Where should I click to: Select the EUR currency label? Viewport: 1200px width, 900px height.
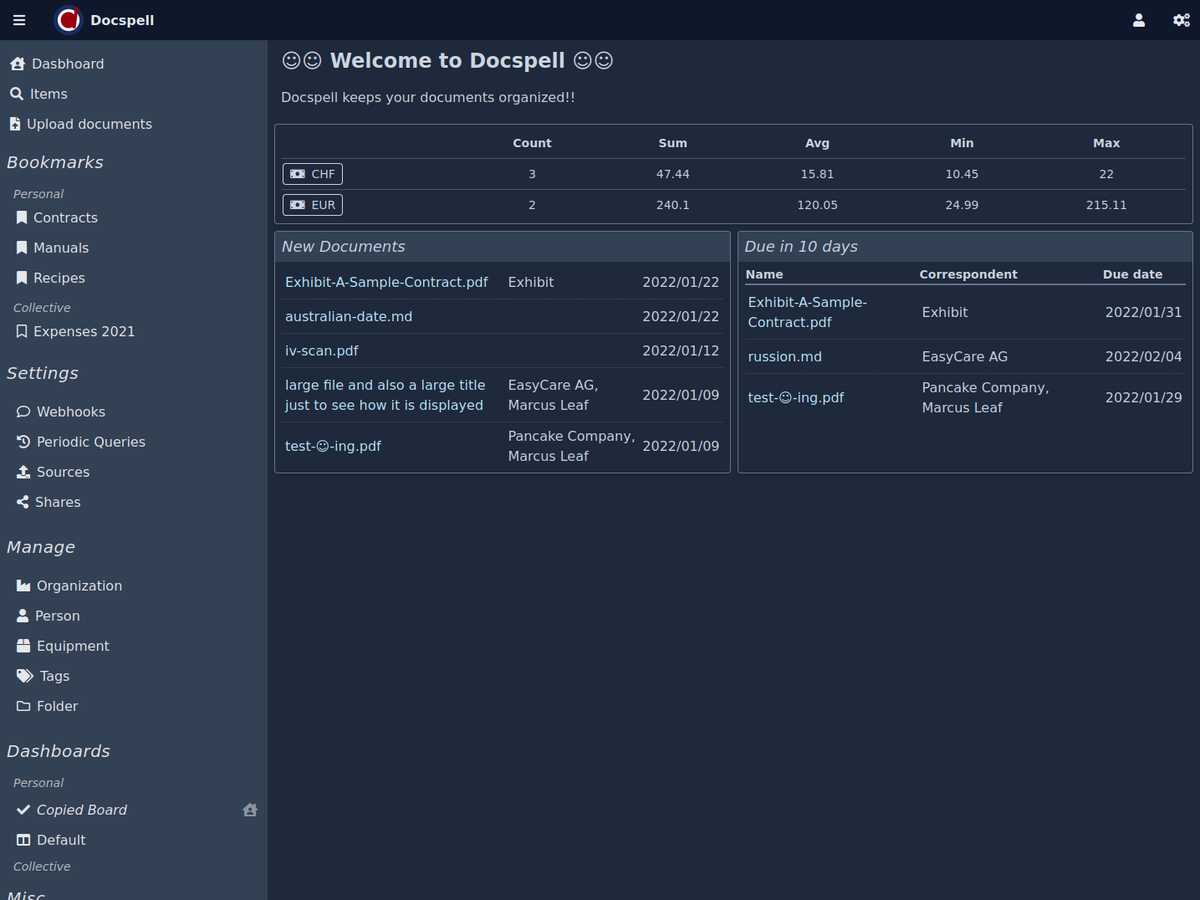(x=313, y=205)
